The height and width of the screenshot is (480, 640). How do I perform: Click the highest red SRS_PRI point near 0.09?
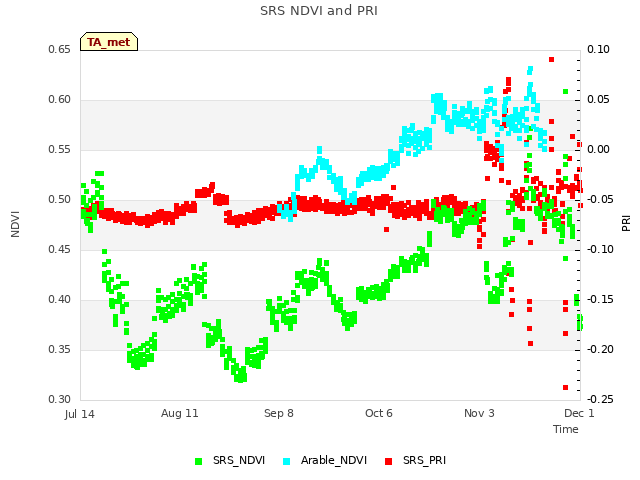coord(551,60)
